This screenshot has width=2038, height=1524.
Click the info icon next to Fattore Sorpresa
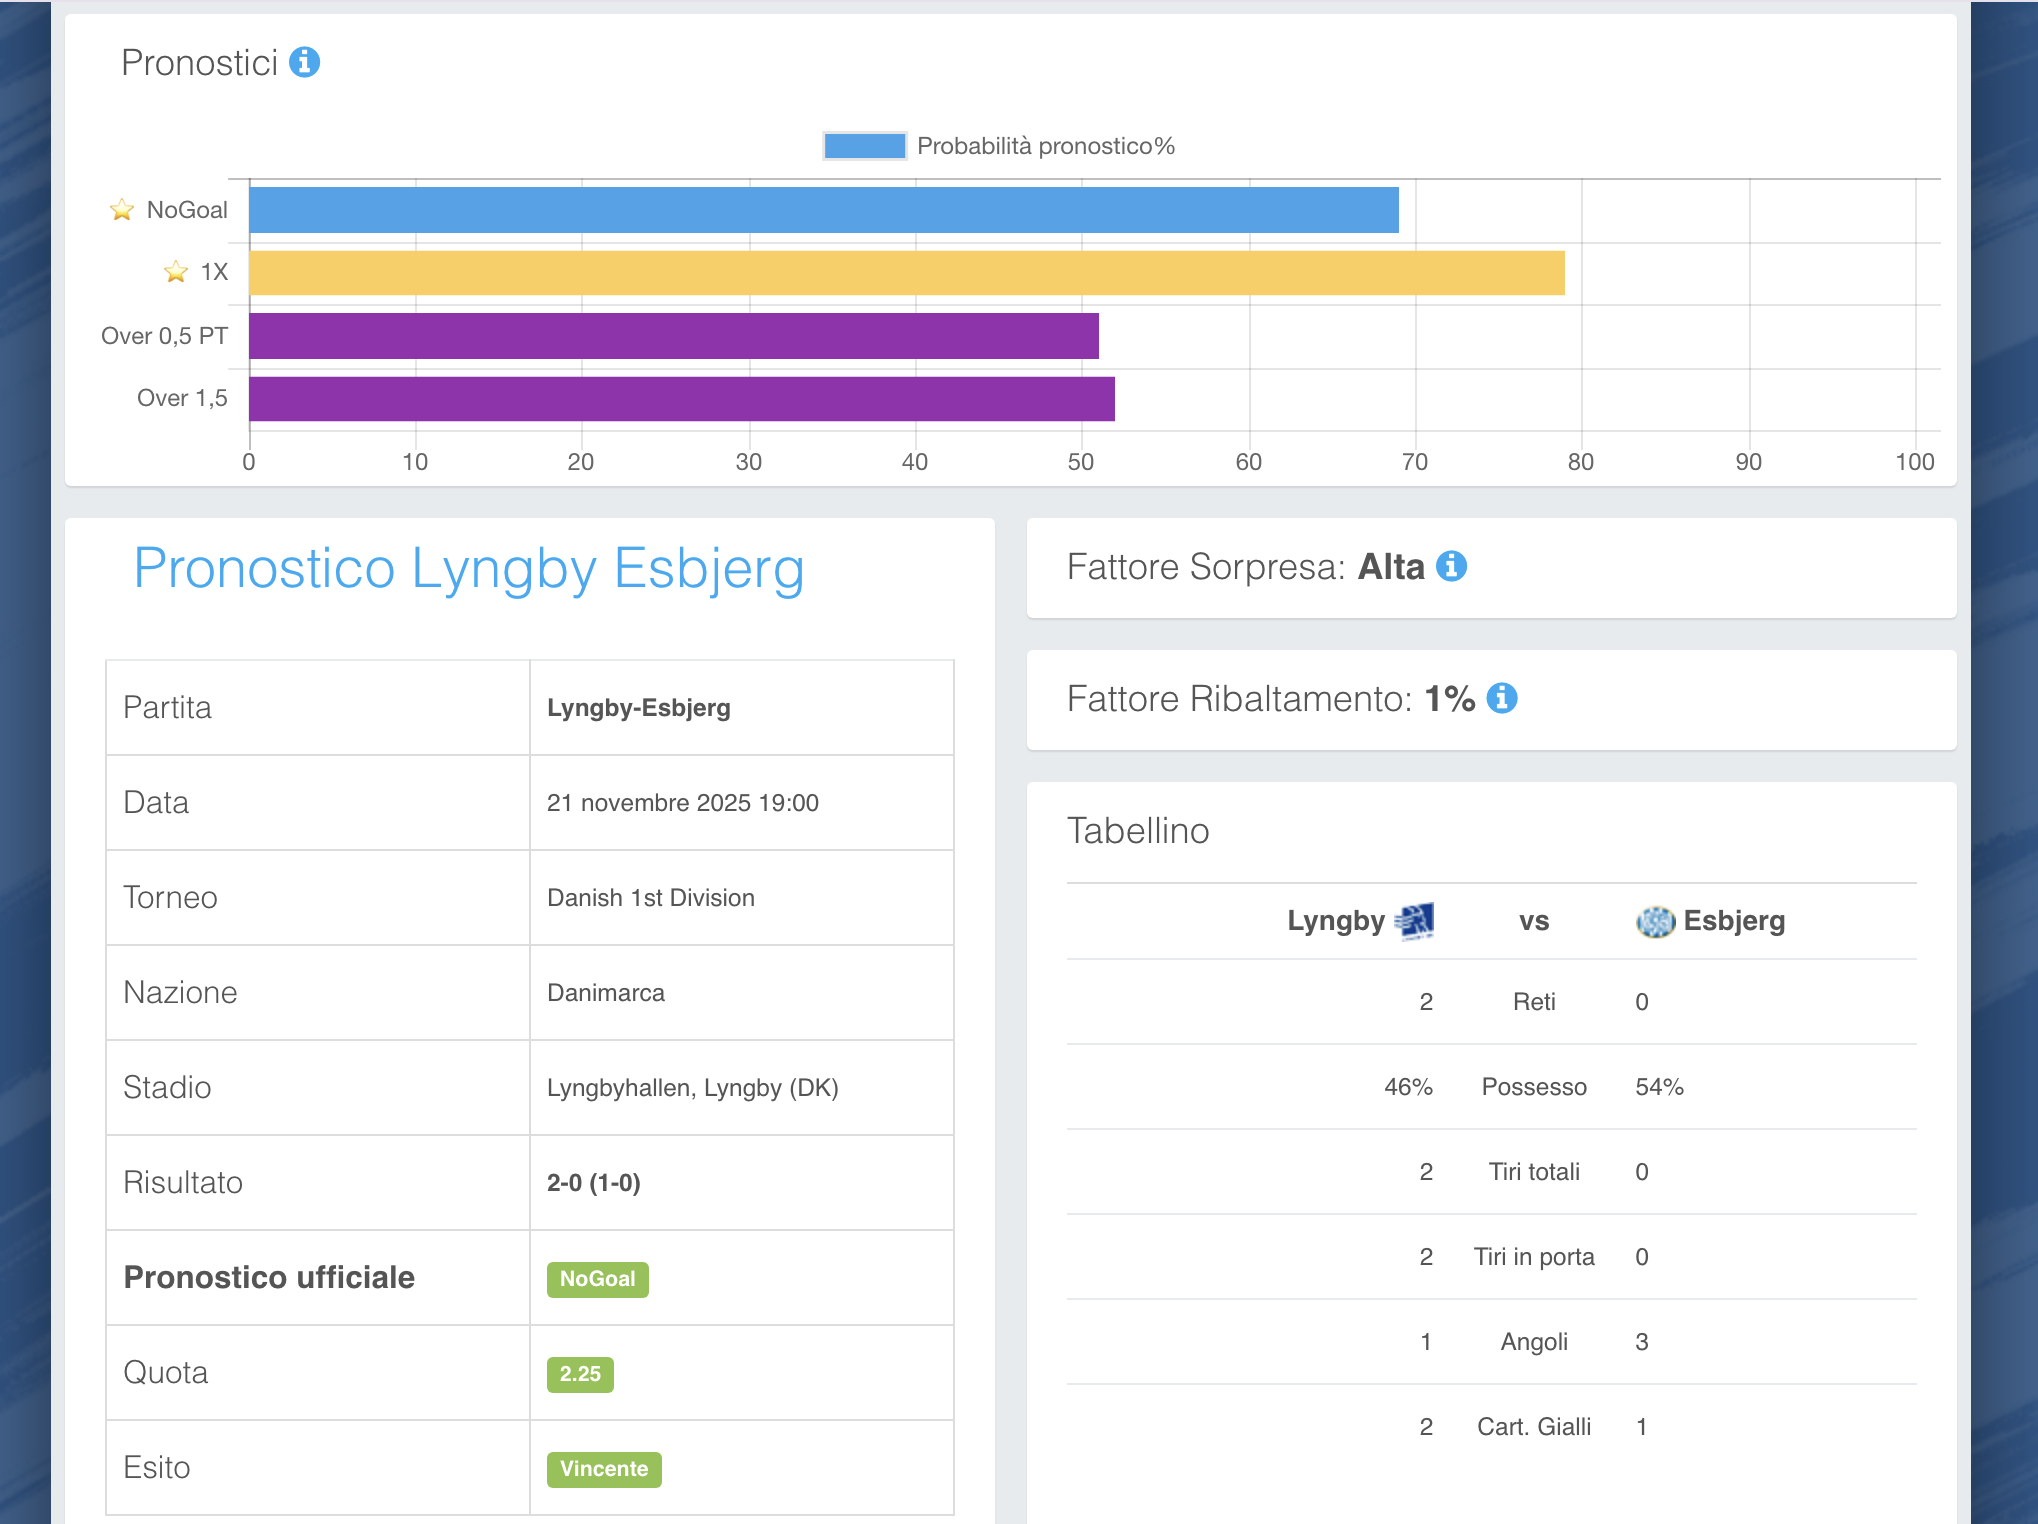[1451, 566]
